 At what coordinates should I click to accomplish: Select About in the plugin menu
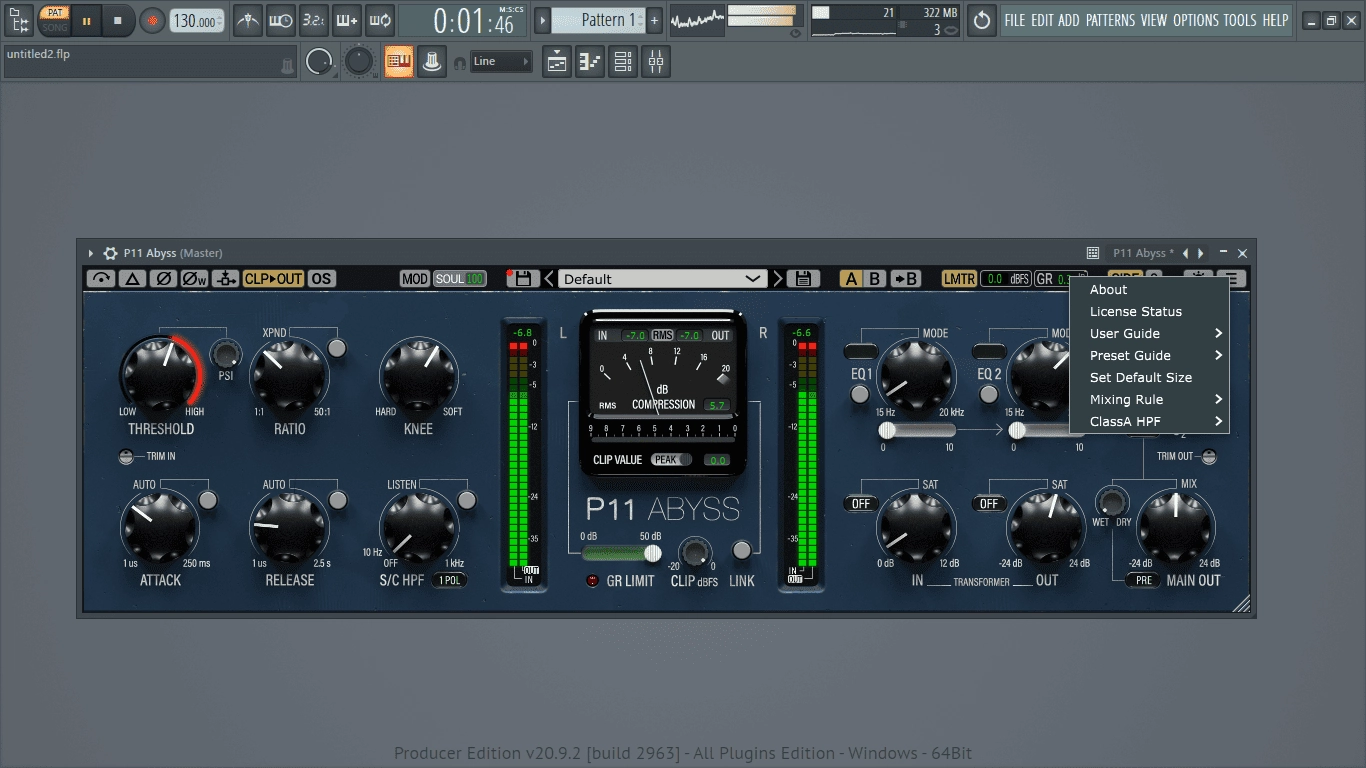pos(1149,290)
